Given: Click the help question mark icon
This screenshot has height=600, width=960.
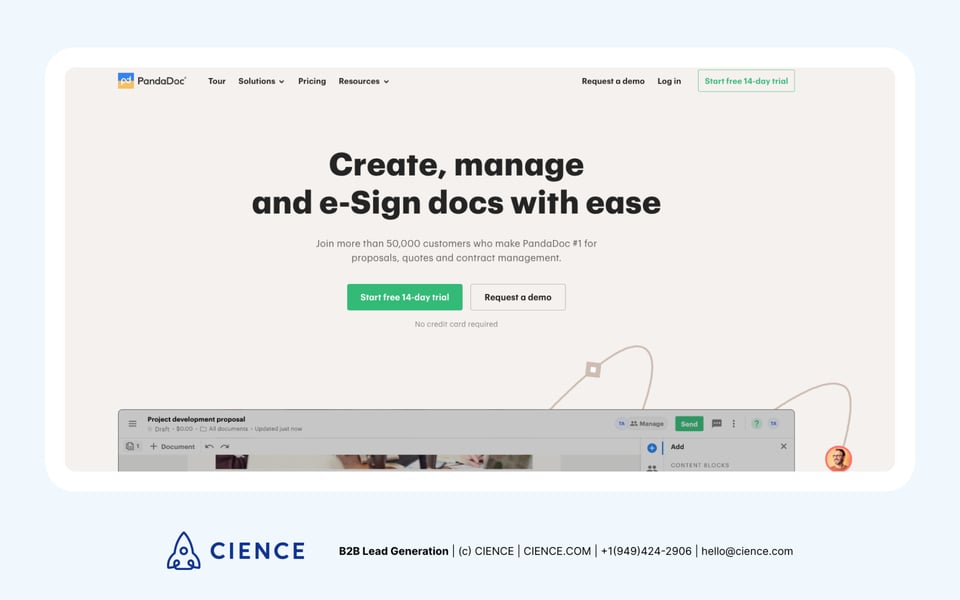Looking at the screenshot, I should coord(756,424).
